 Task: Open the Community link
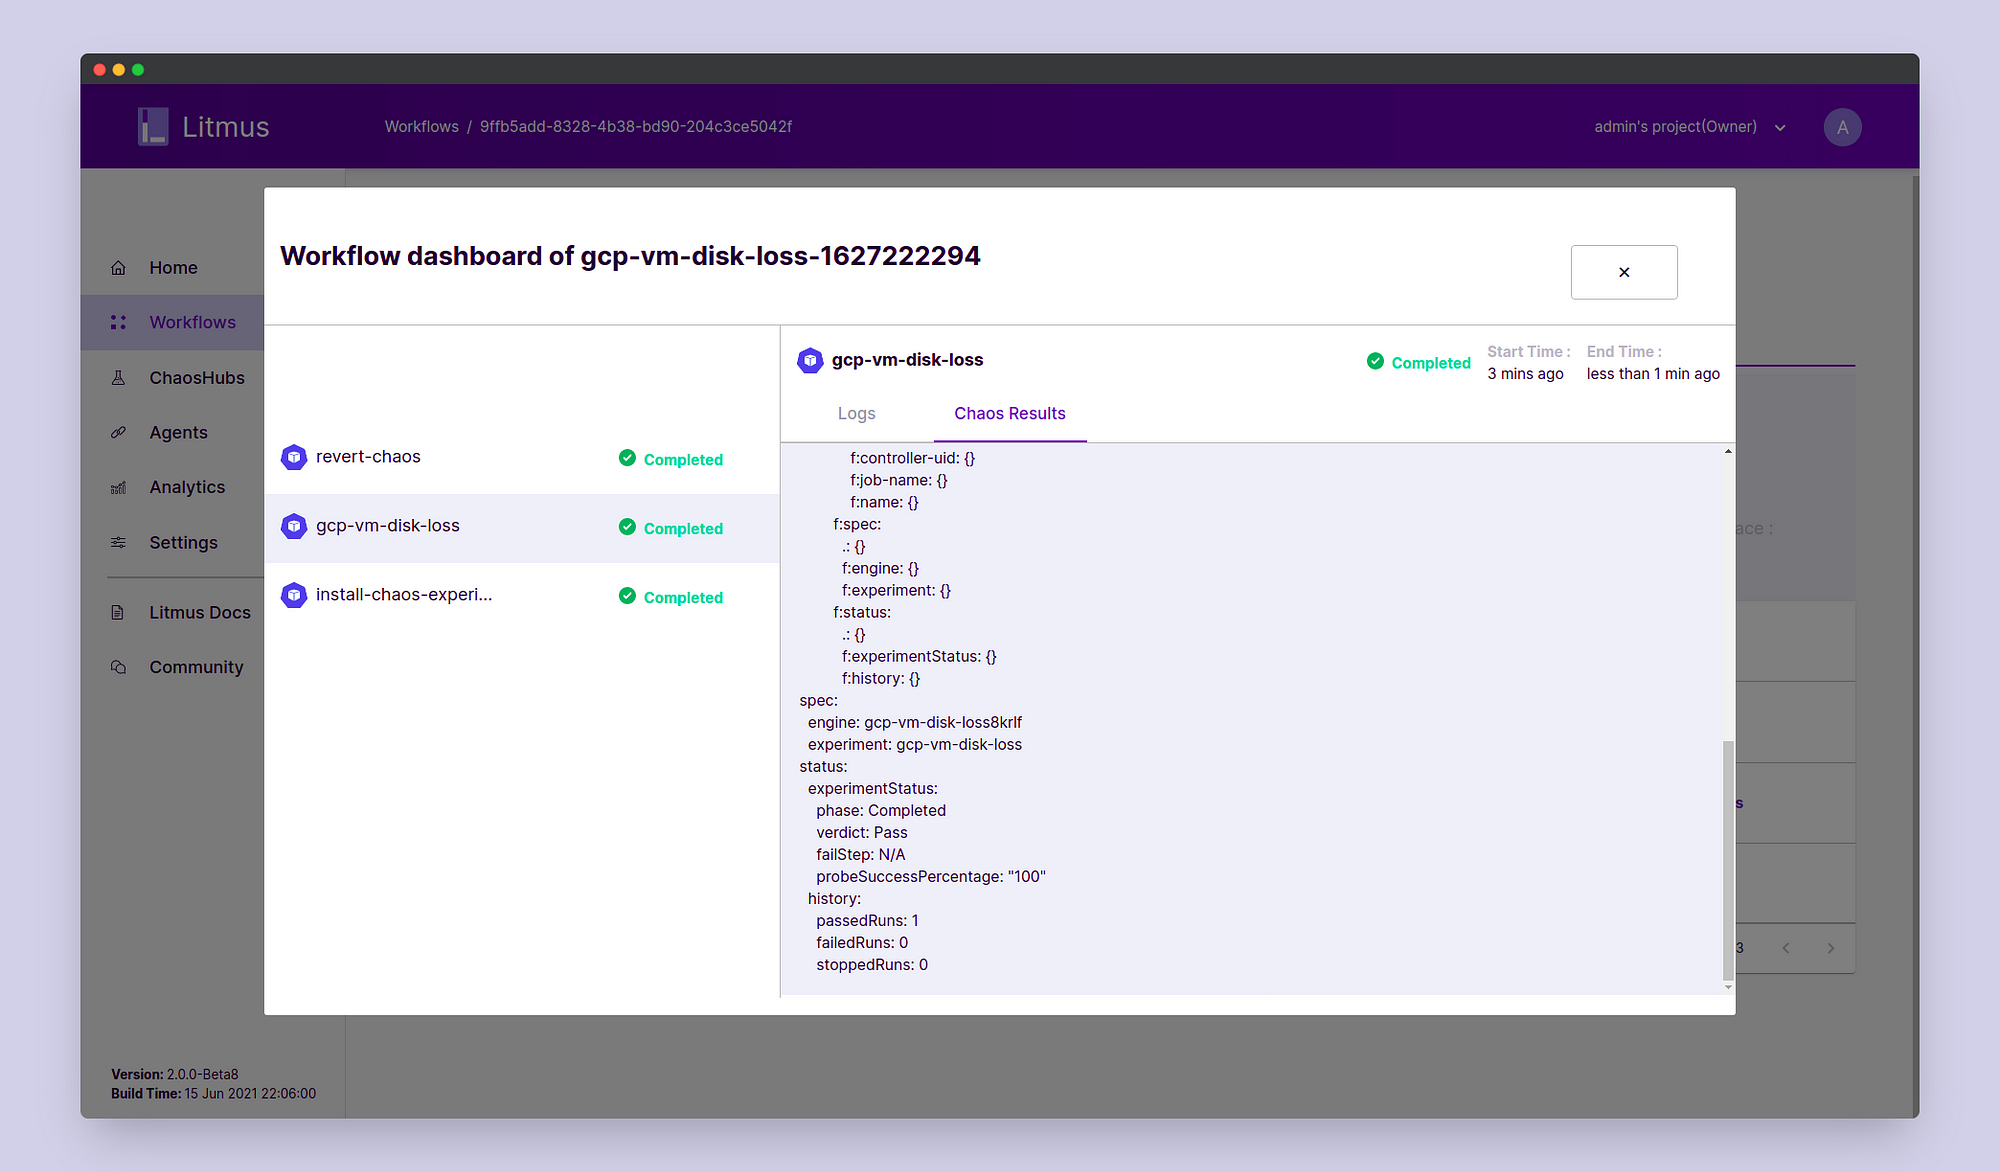(x=196, y=667)
